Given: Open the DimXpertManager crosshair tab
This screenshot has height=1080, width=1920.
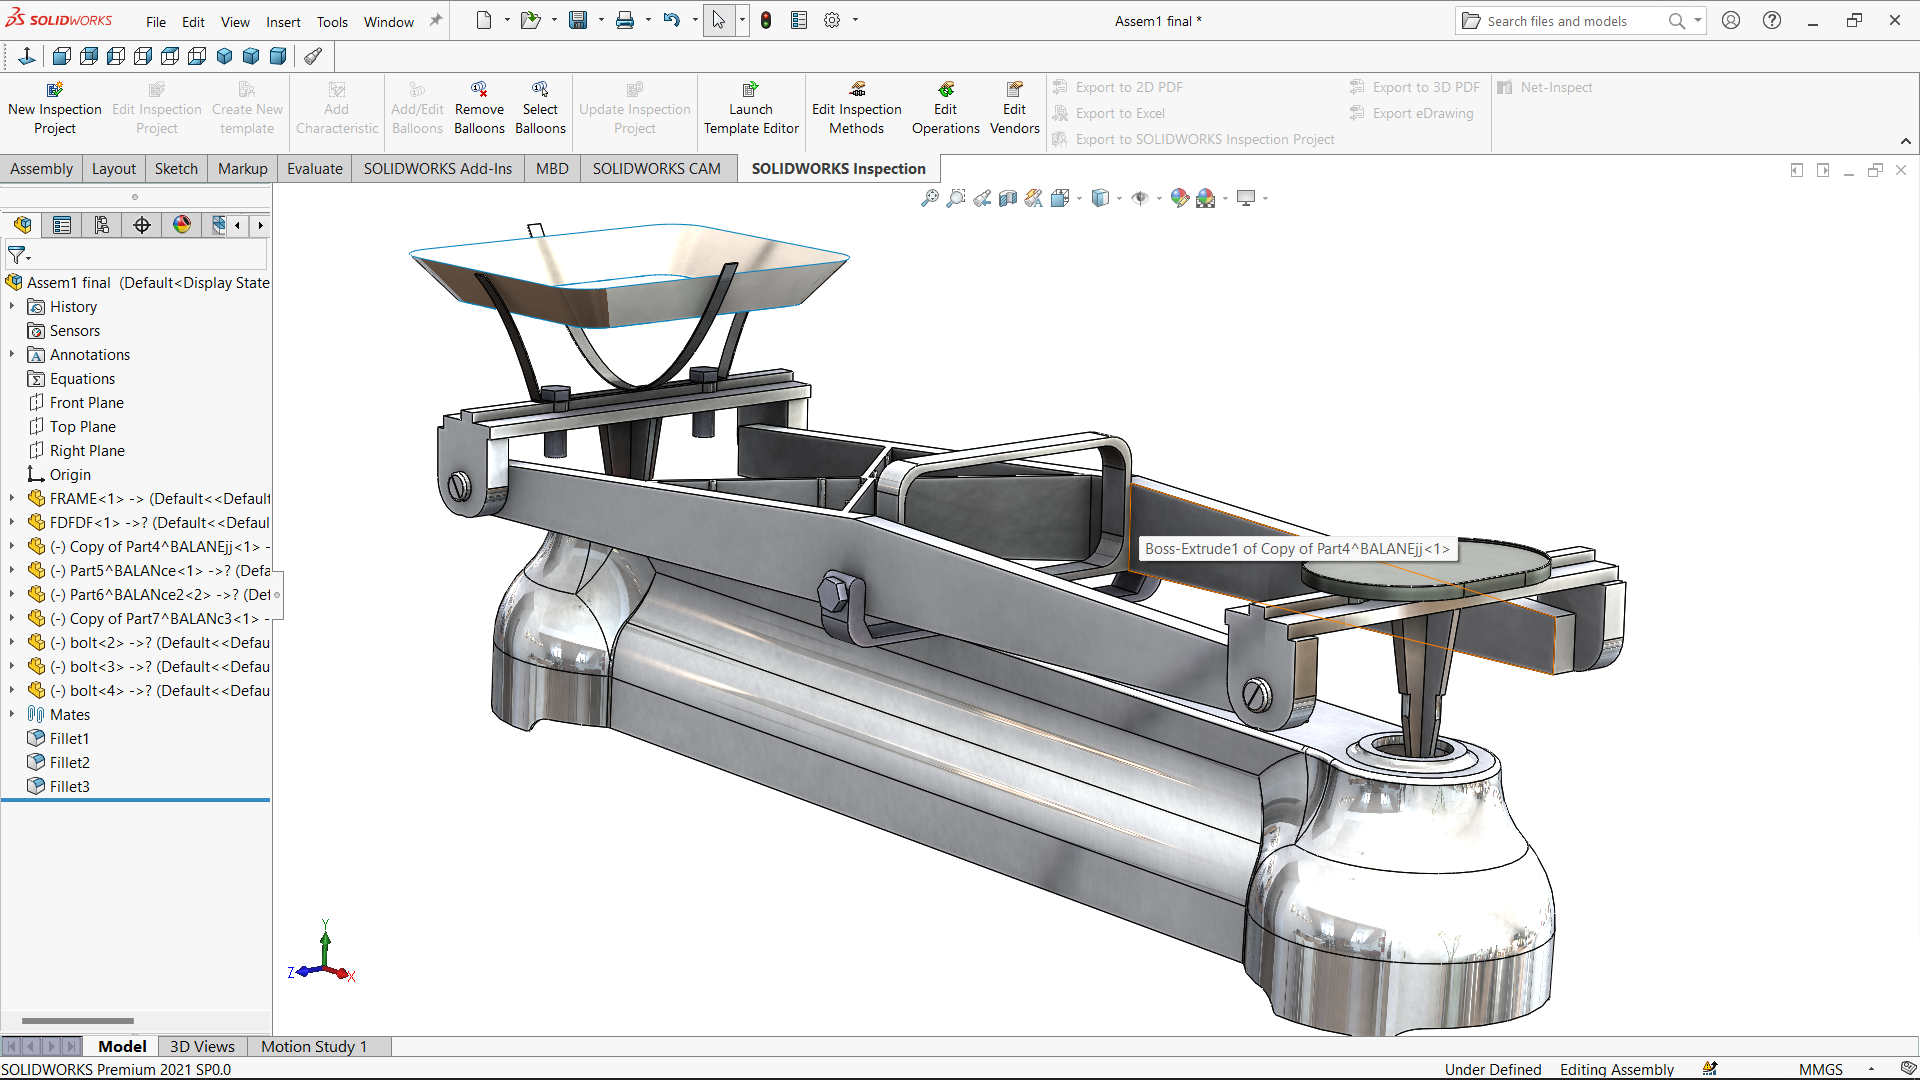Looking at the screenshot, I should coord(142,225).
